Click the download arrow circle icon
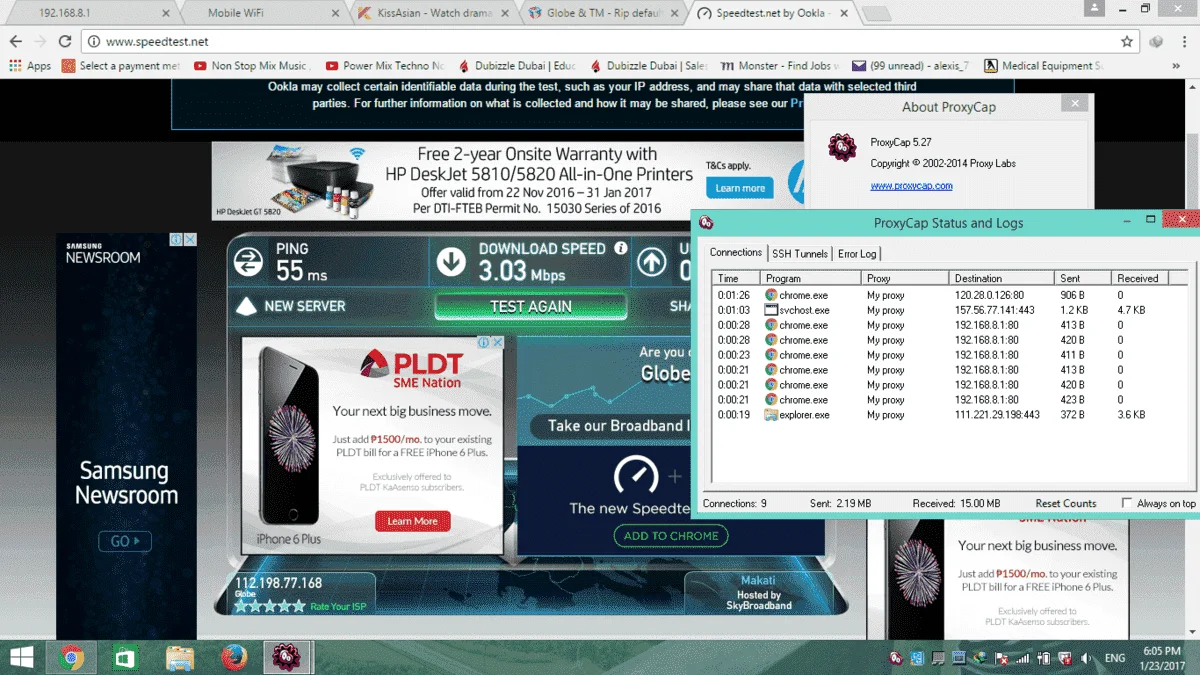This screenshot has height=675, width=1200. coord(451,262)
